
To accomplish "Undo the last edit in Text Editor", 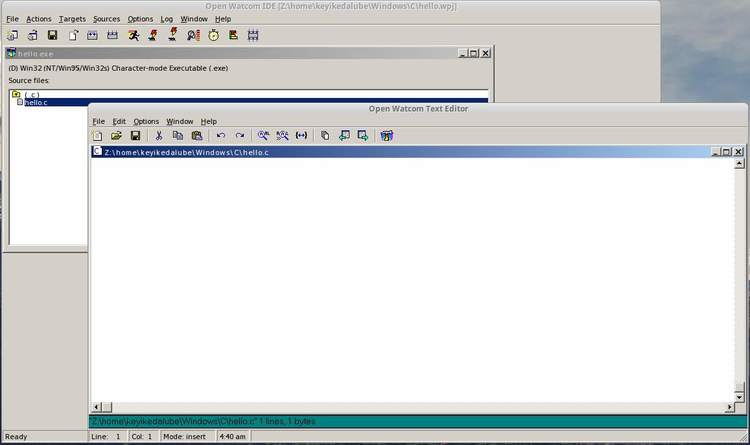I will click(221, 136).
